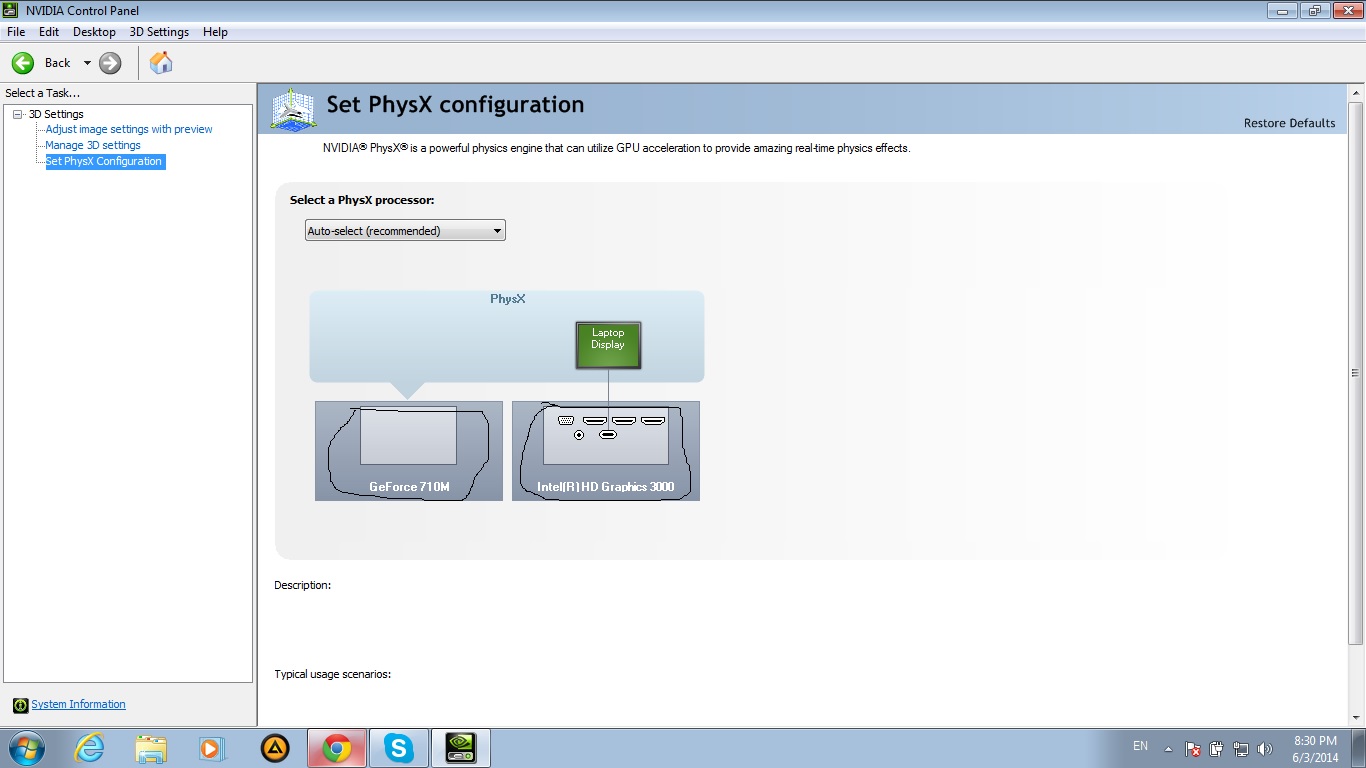Open the Back history dropdown arrow

pyautogui.click(x=87, y=63)
